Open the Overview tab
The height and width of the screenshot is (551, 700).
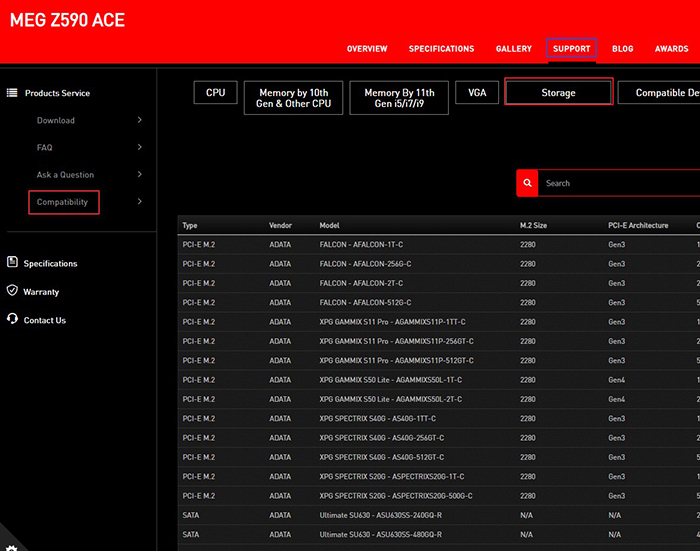(x=367, y=49)
